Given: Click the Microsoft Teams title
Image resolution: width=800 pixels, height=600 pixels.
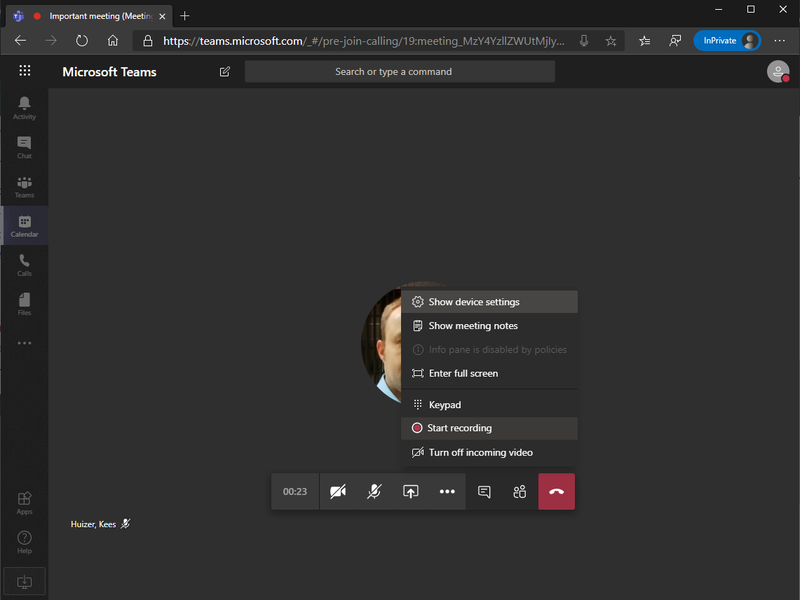Looking at the screenshot, I should (109, 72).
